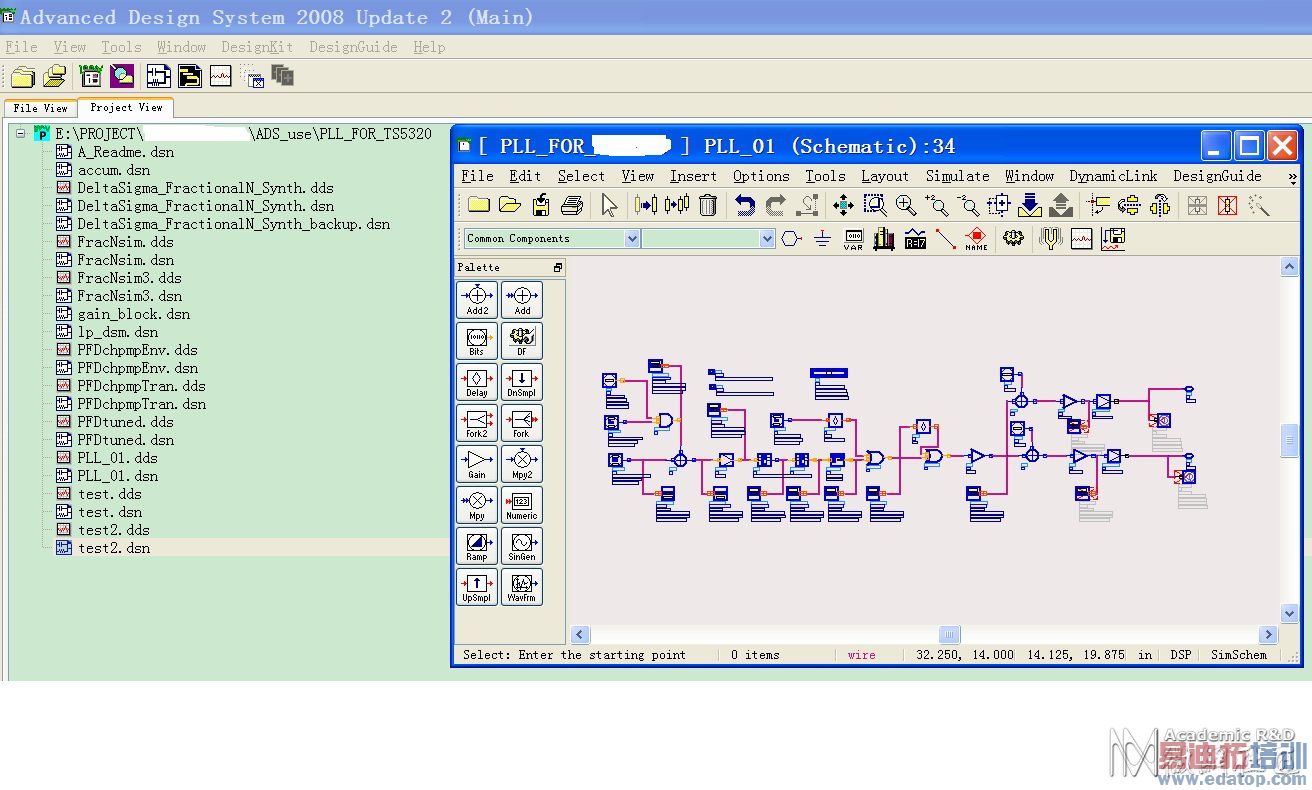Select the Bits palette component

(477, 340)
